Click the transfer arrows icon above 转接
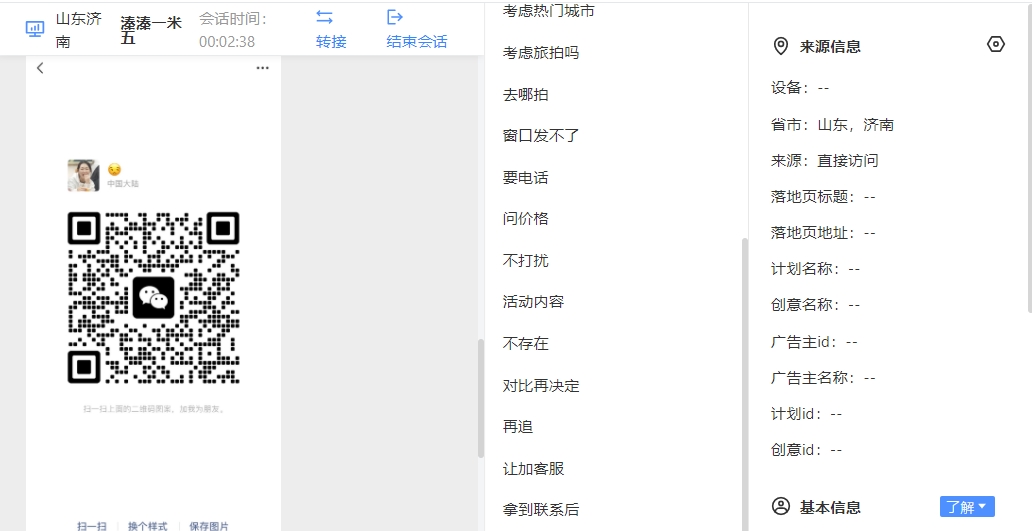The height and width of the screenshot is (531, 1032). (x=324, y=16)
